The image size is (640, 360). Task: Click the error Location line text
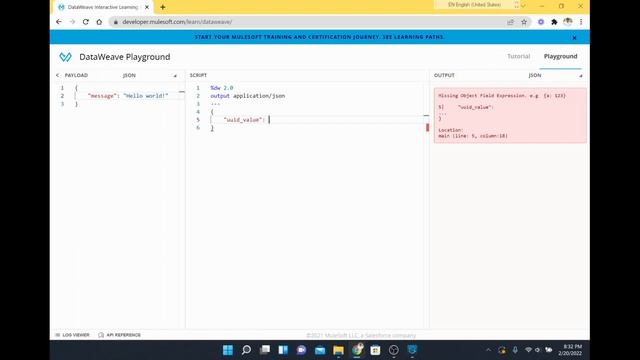point(473,136)
